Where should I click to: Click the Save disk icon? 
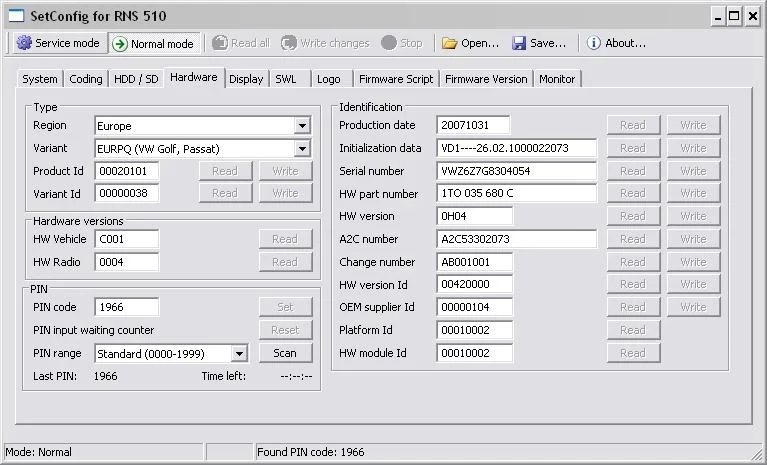point(520,43)
